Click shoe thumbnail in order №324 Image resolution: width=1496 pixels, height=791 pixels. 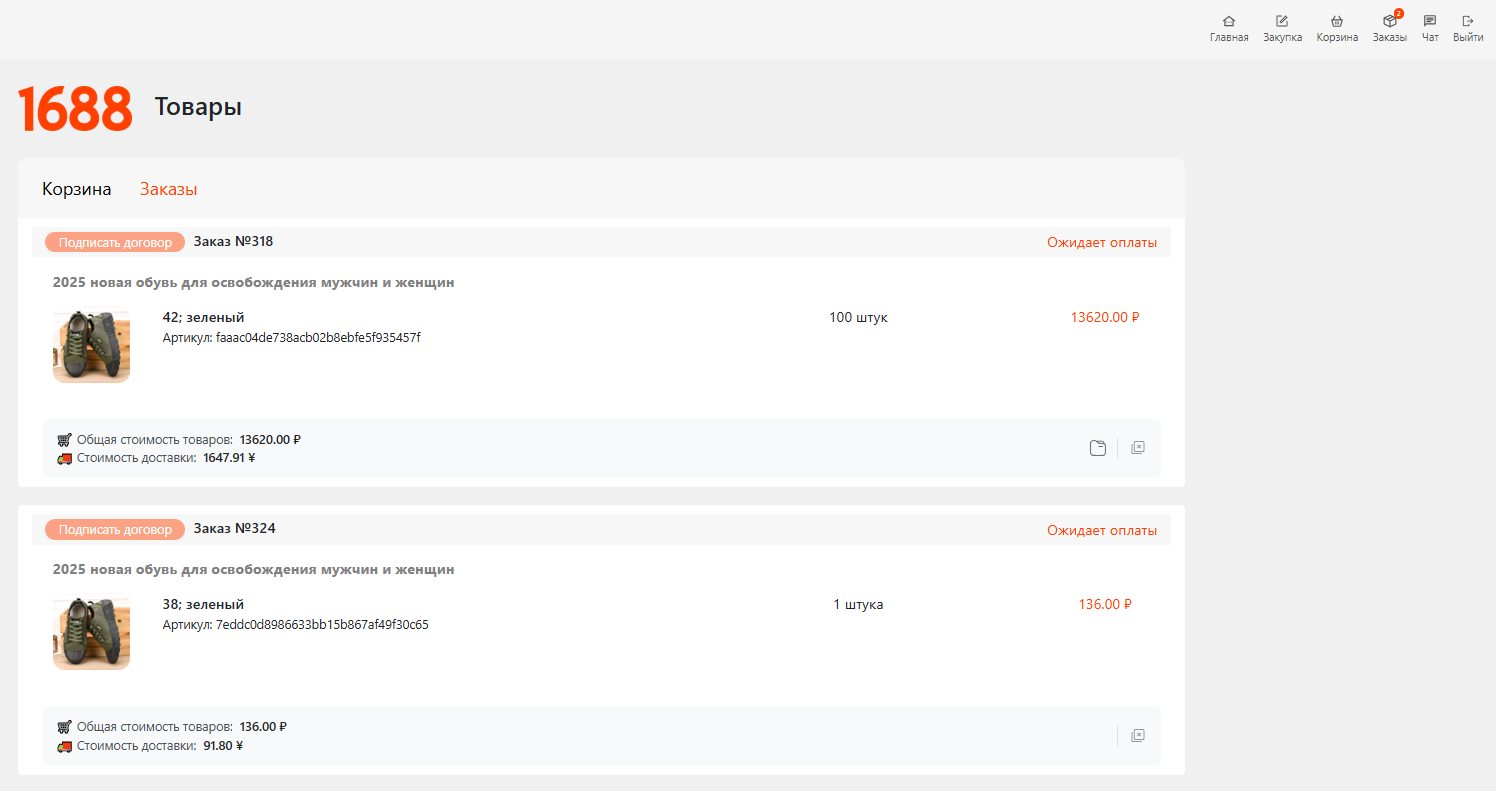pyautogui.click(x=91, y=632)
